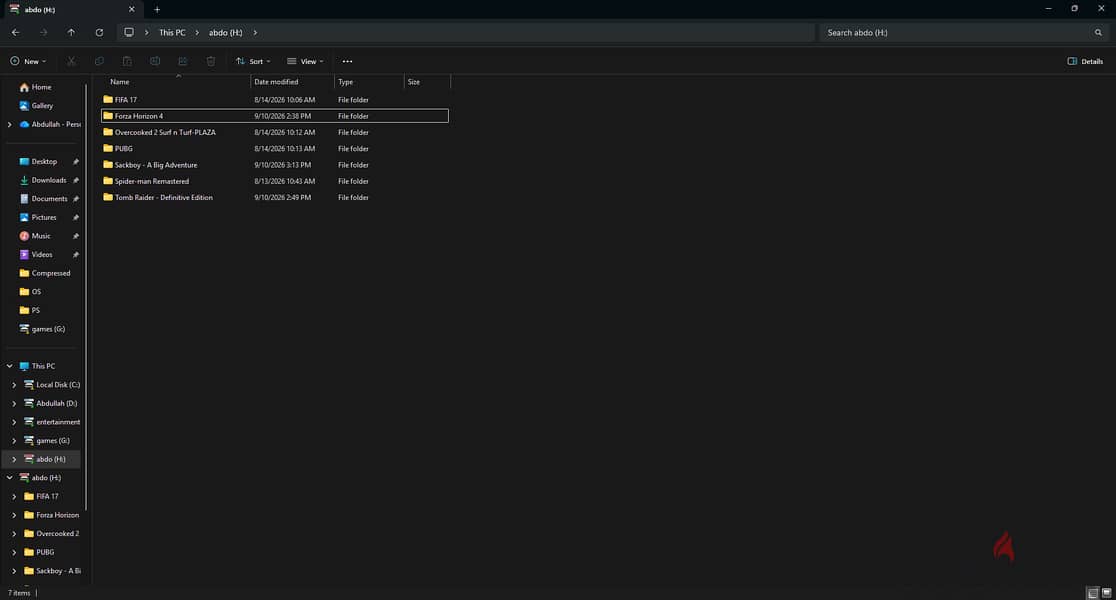Unpin Documents using its pin icon
The height and width of the screenshot is (600, 1116).
coord(75,199)
